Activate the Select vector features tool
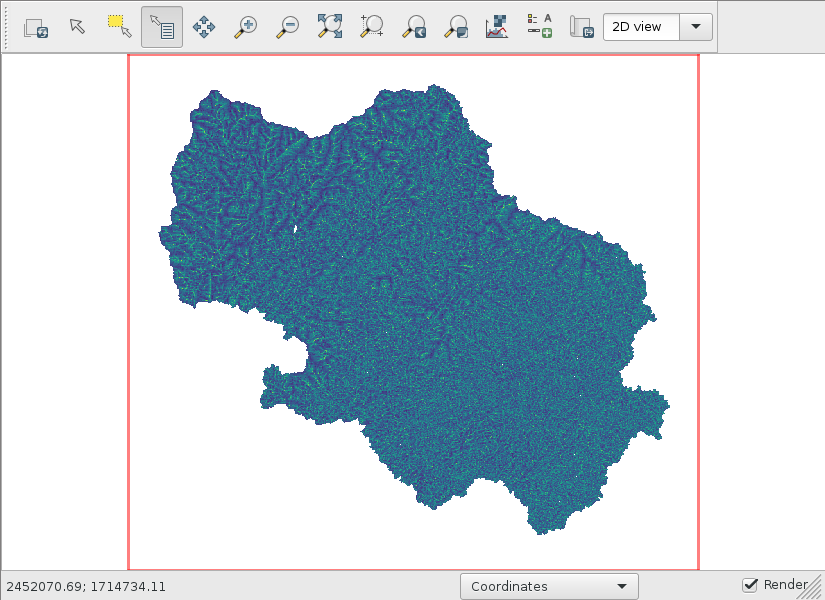Viewport: 825px width, 600px height. tap(120, 27)
